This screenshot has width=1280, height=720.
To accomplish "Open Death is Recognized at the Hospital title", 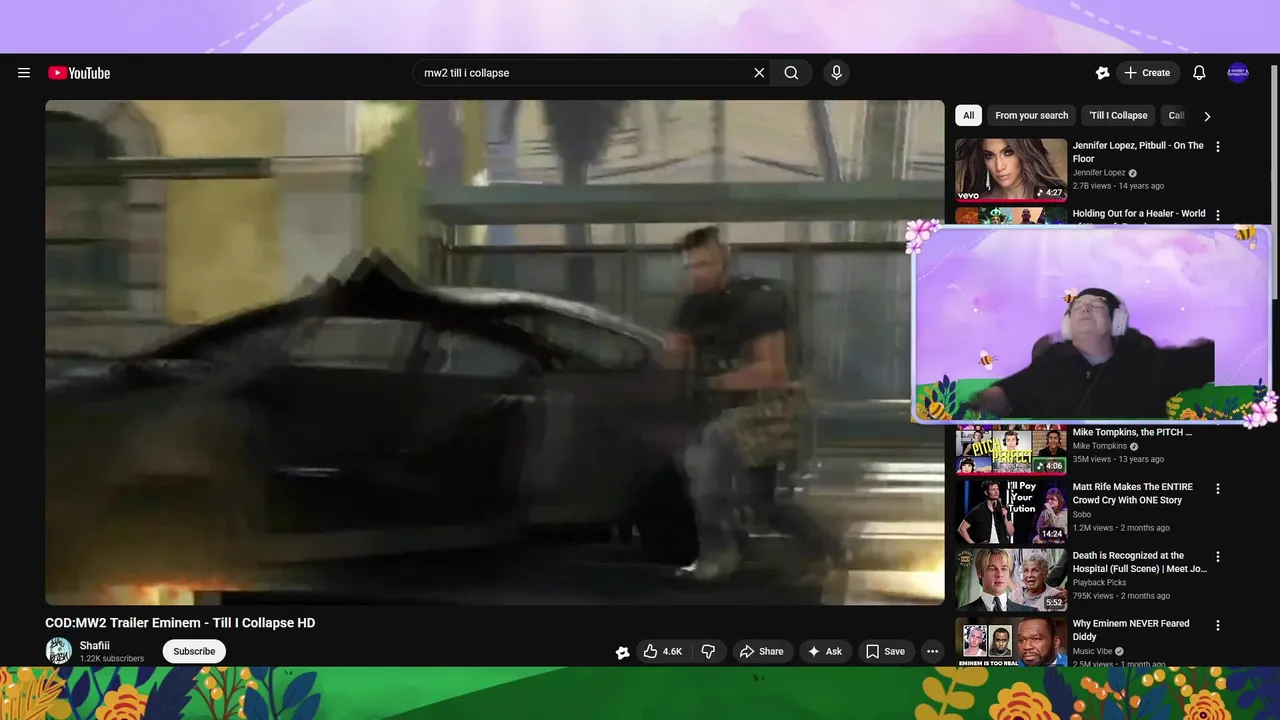I will pyautogui.click(x=1140, y=562).
